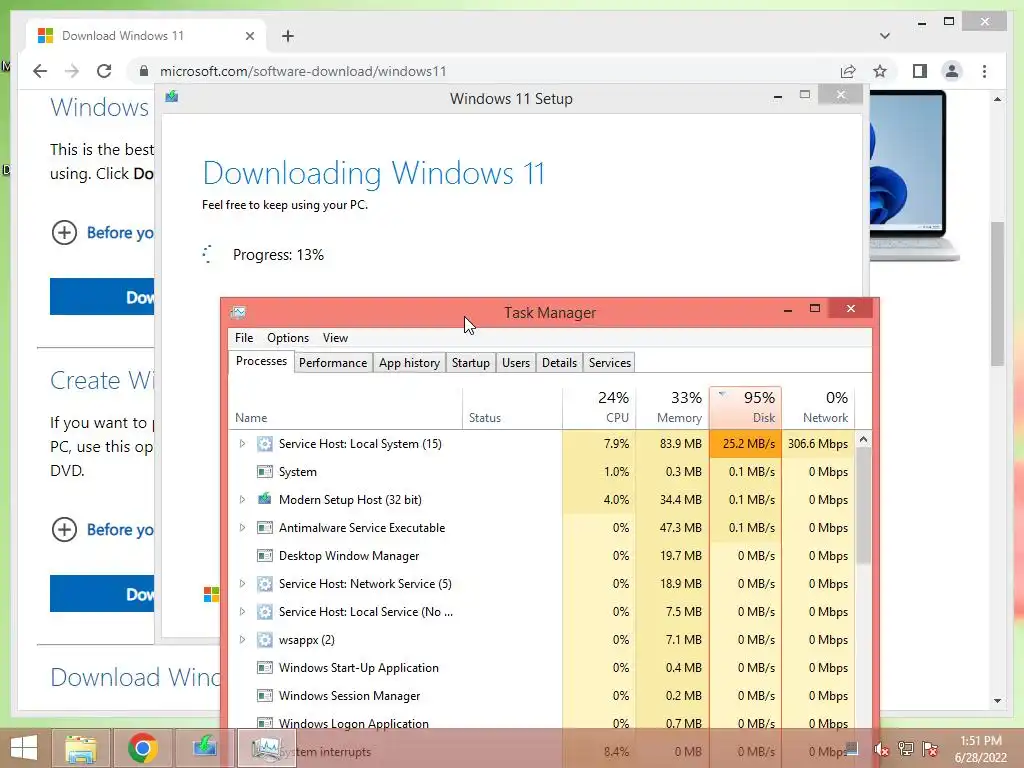Click the Task Manager title bar icon
This screenshot has height=768, width=1024.
(238, 312)
